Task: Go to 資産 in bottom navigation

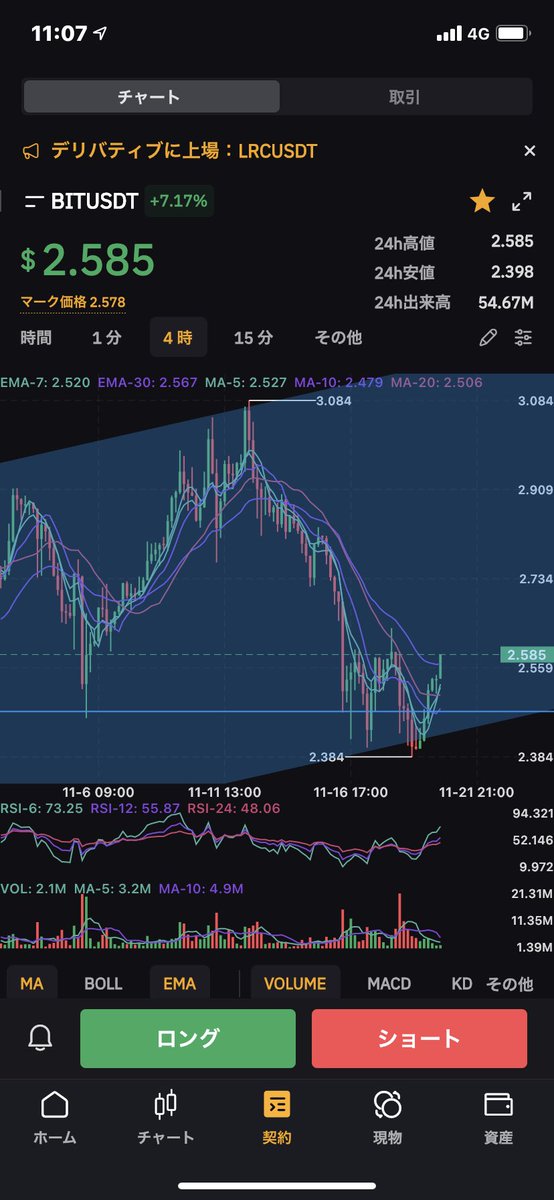Action: [x=498, y=1117]
